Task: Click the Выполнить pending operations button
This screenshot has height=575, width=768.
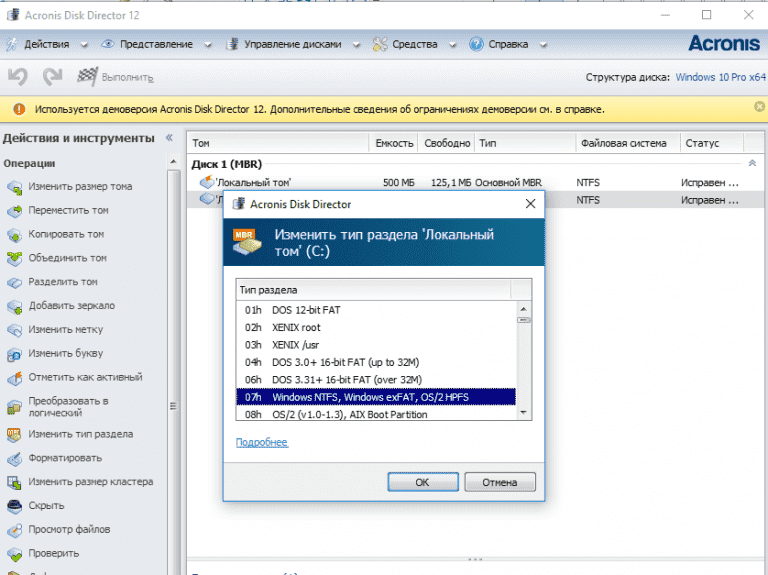Action: click(116, 77)
